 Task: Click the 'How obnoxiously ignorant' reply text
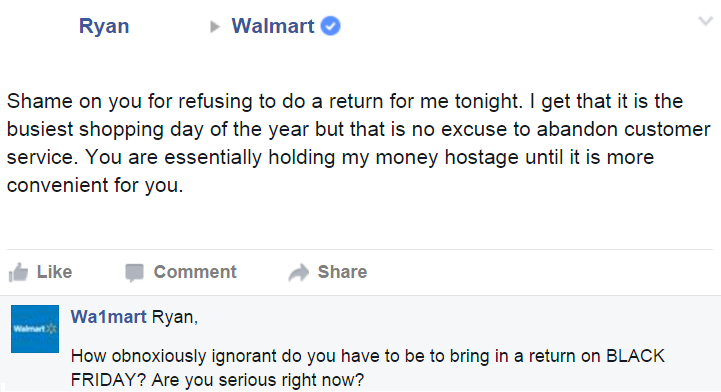click(174, 356)
